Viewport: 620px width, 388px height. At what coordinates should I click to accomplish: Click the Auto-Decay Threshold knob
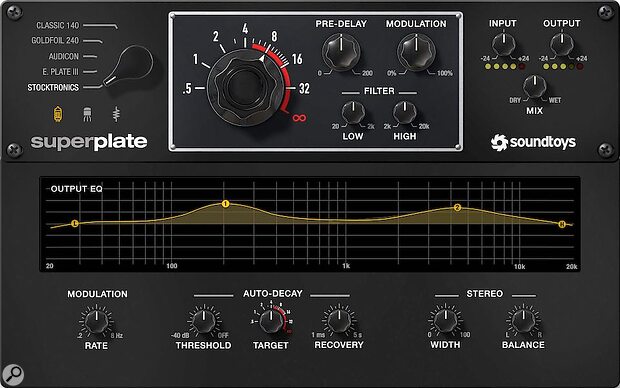[x=204, y=321]
